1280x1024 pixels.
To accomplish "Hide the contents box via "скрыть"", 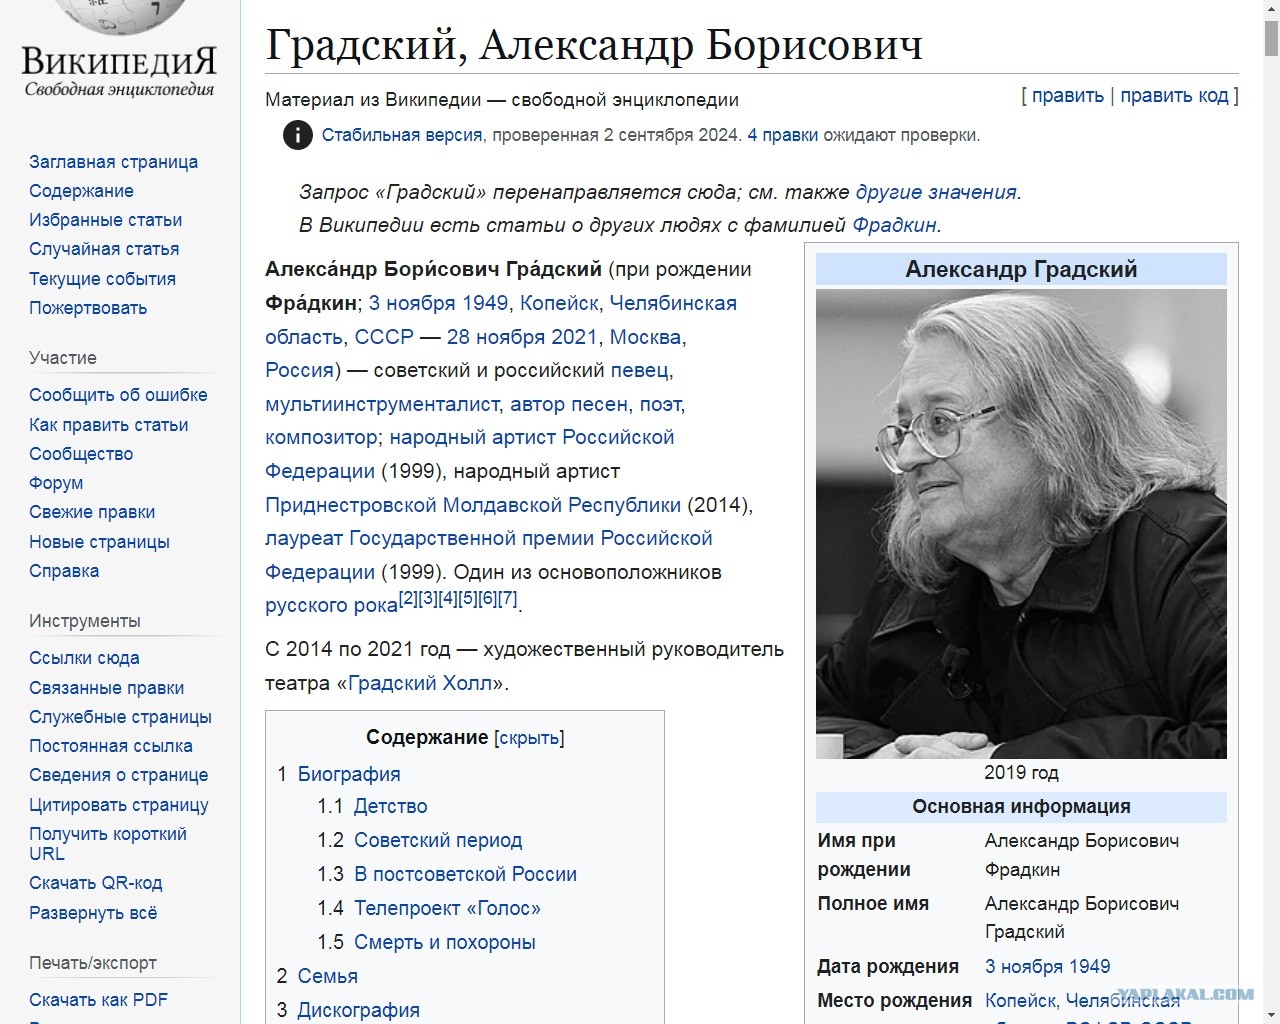I will click(x=529, y=738).
